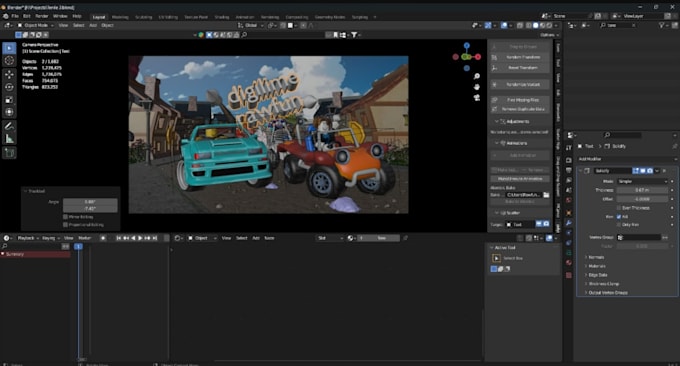Click the Blender logo menu icon
680x366 pixels.
[x=6, y=16]
